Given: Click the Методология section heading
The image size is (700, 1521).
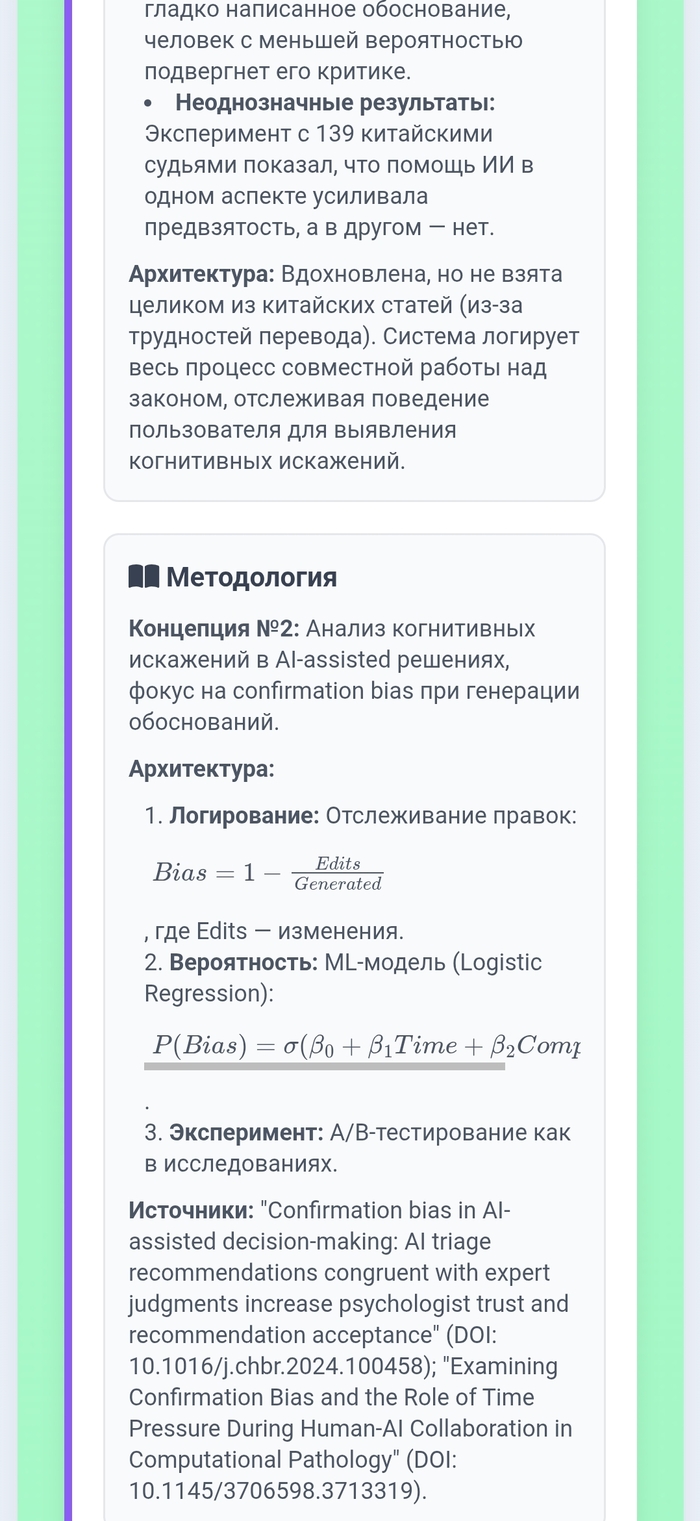Looking at the screenshot, I should pyautogui.click(x=251, y=577).
